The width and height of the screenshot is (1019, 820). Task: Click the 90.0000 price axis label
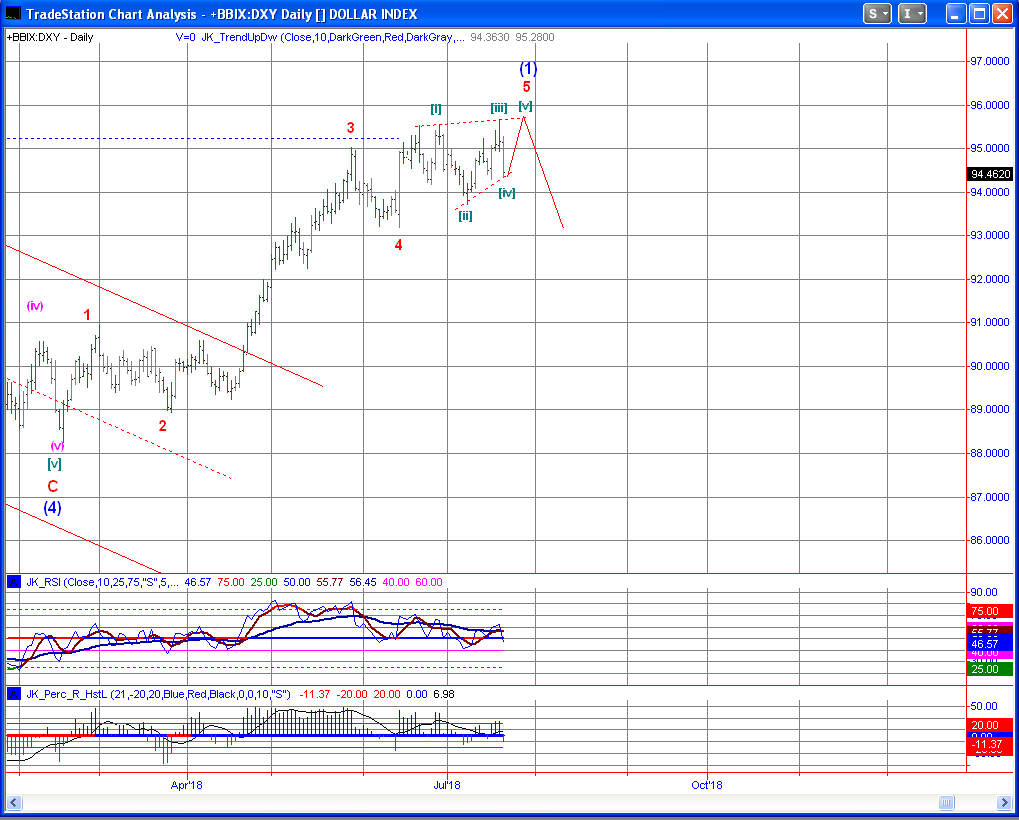[990, 366]
